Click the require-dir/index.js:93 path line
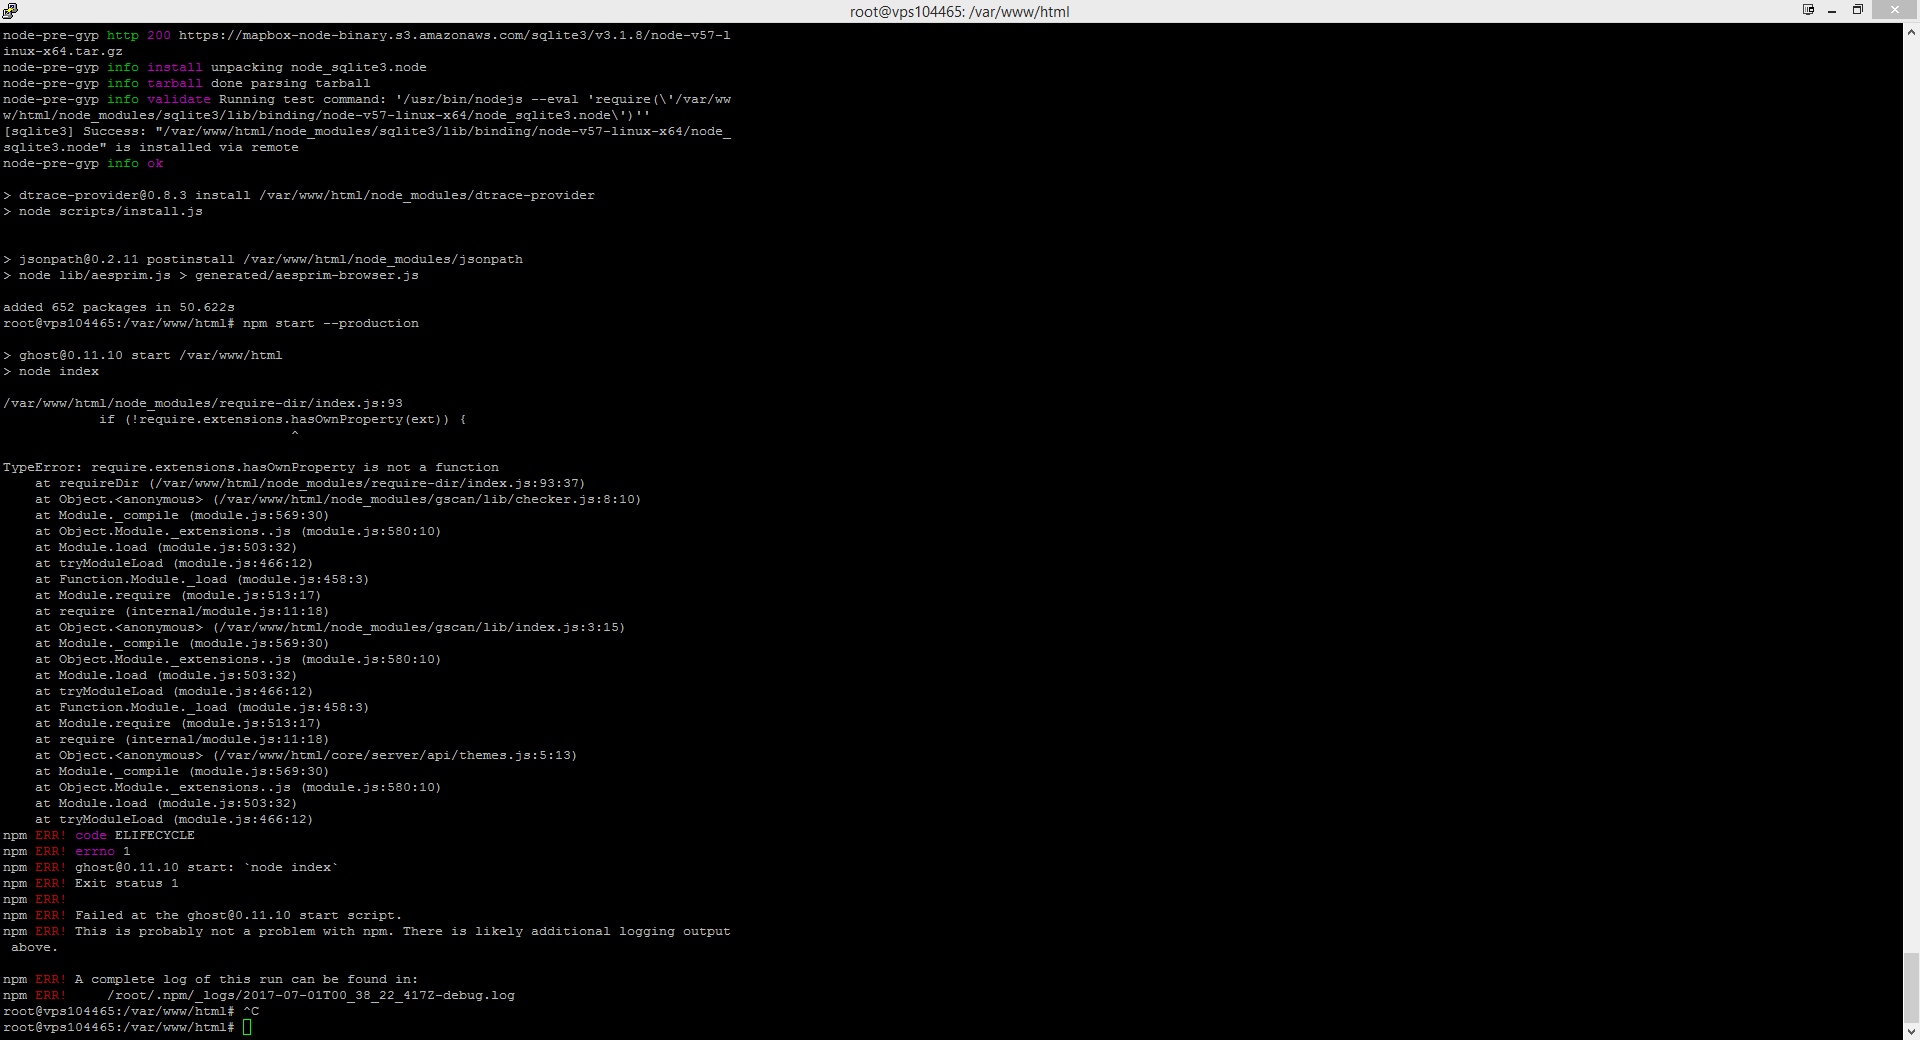 pyautogui.click(x=202, y=404)
